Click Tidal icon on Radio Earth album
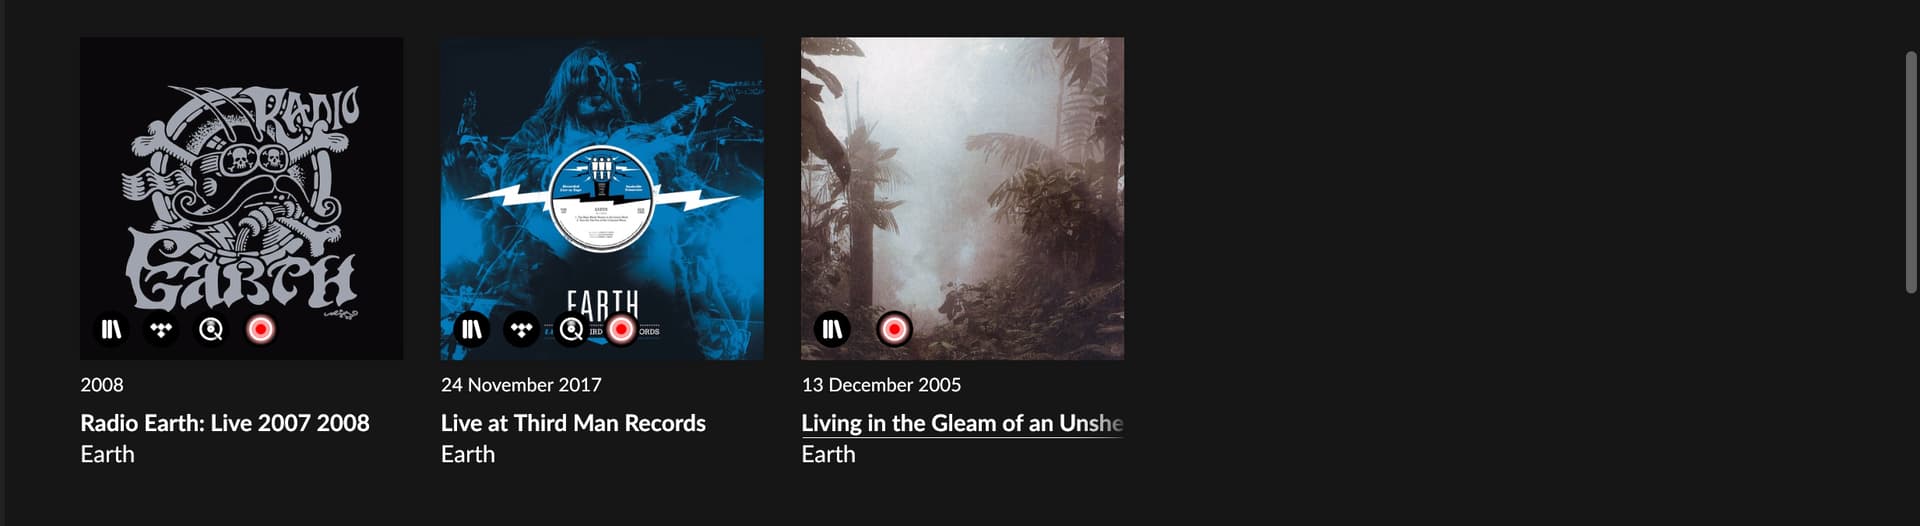The width and height of the screenshot is (1920, 526). click(x=161, y=329)
